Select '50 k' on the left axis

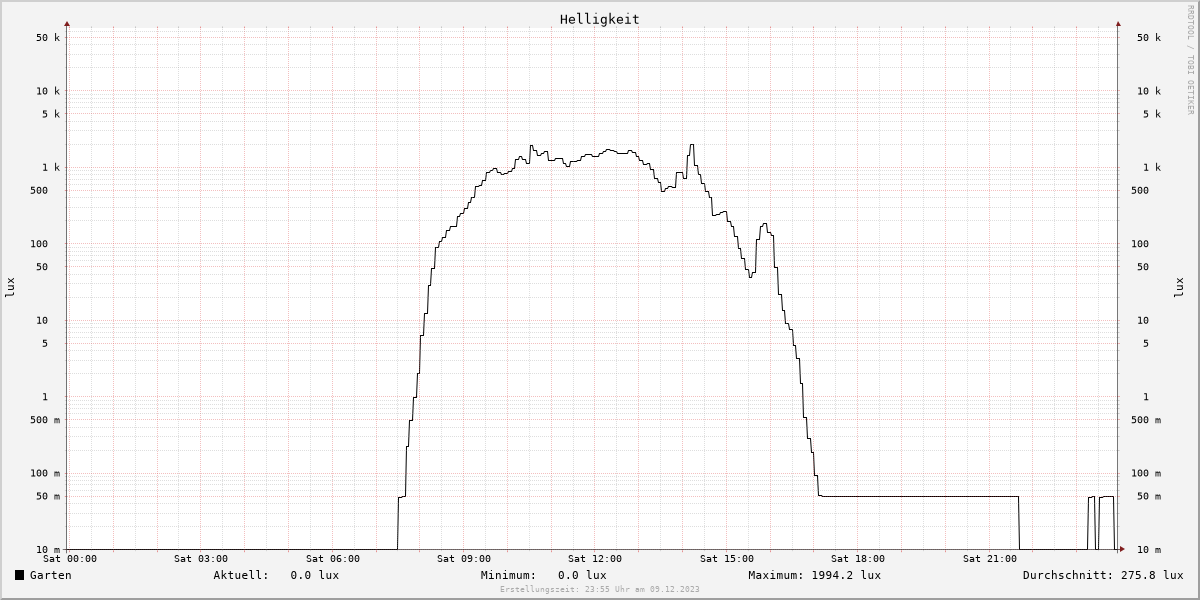tap(48, 38)
